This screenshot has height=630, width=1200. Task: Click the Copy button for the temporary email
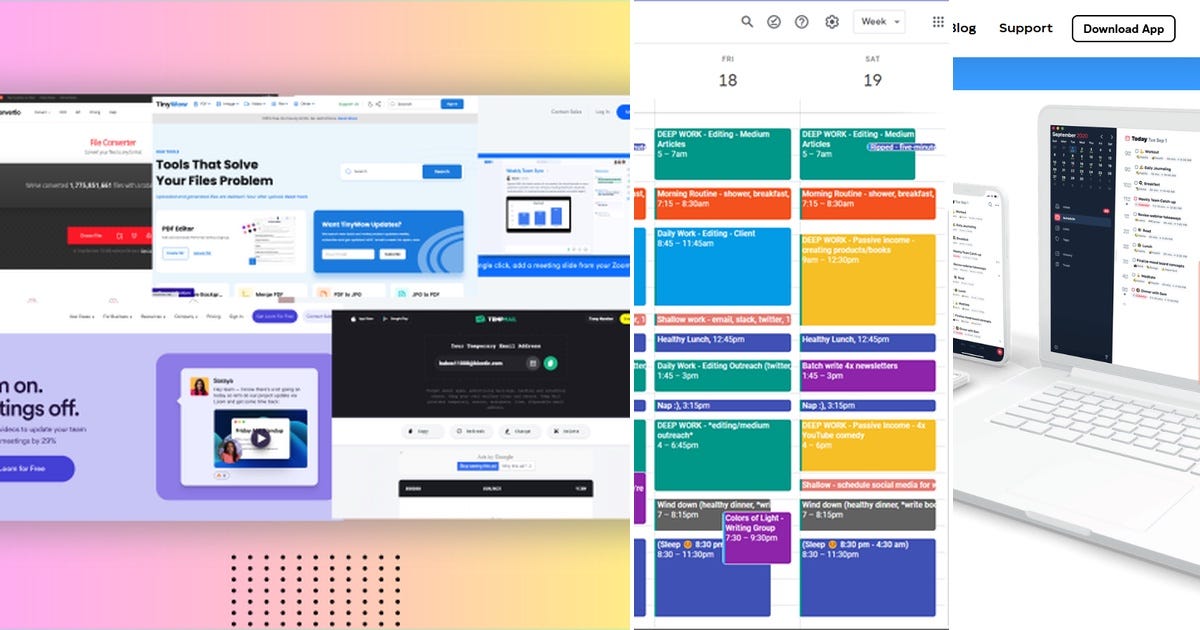(x=422, y=431)
